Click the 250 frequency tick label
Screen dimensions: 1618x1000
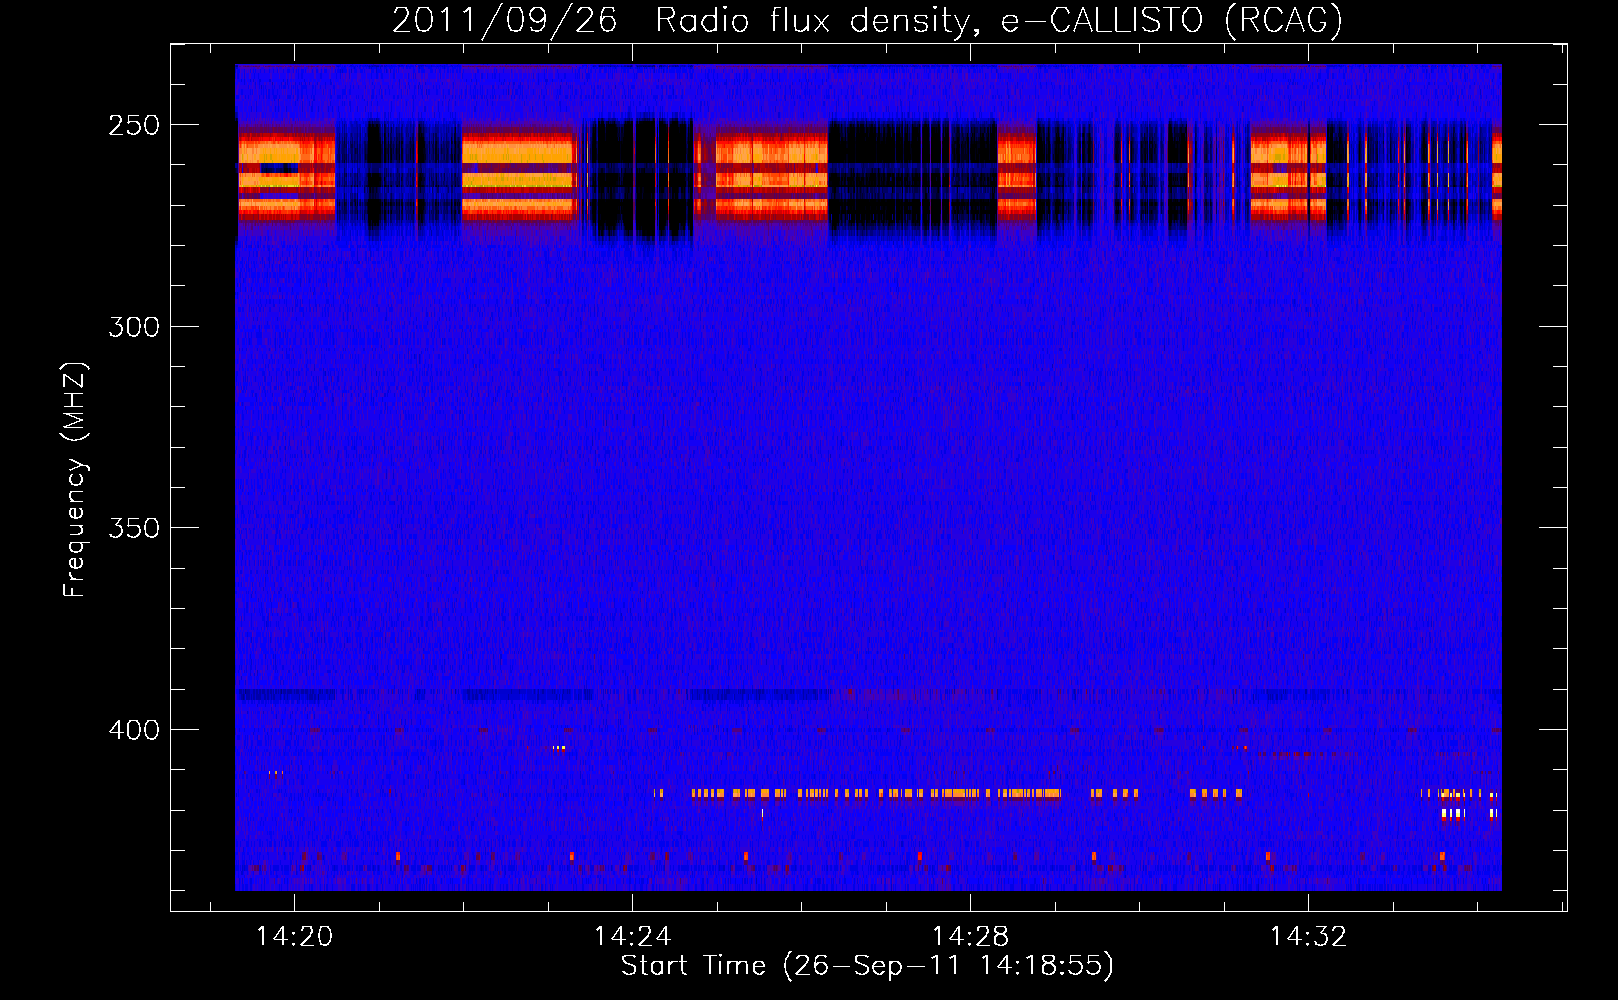[x=134, y=125]
